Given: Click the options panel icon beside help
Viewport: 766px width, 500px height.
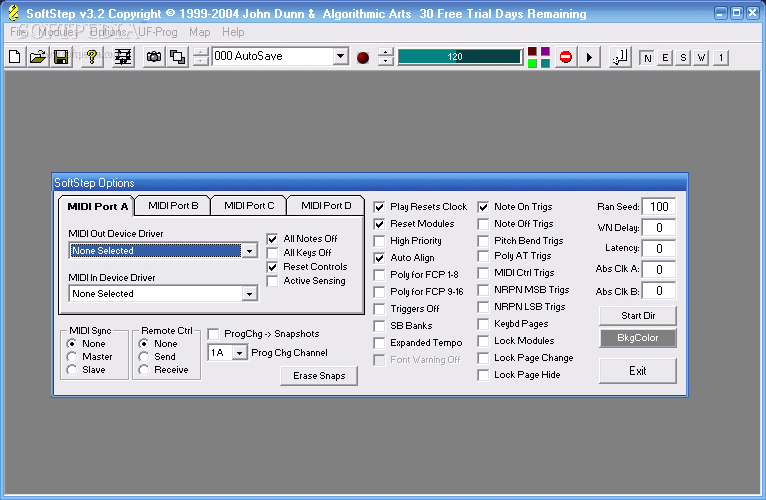Looking at the screenshot, I should tap(123, 57).
